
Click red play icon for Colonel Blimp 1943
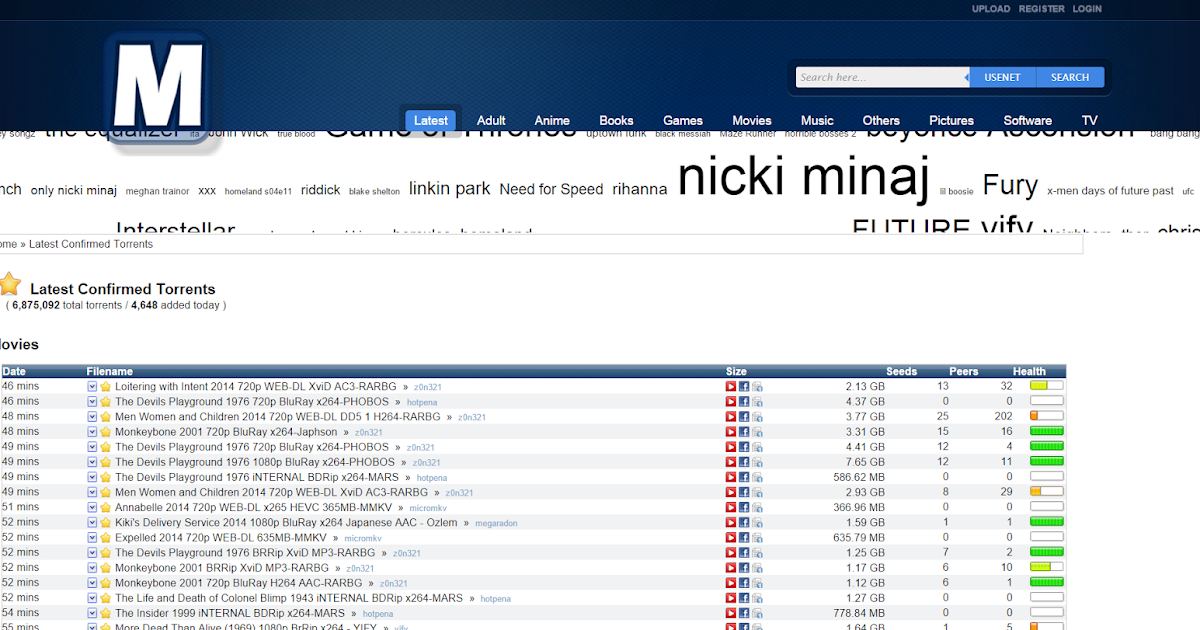point(731,598)
